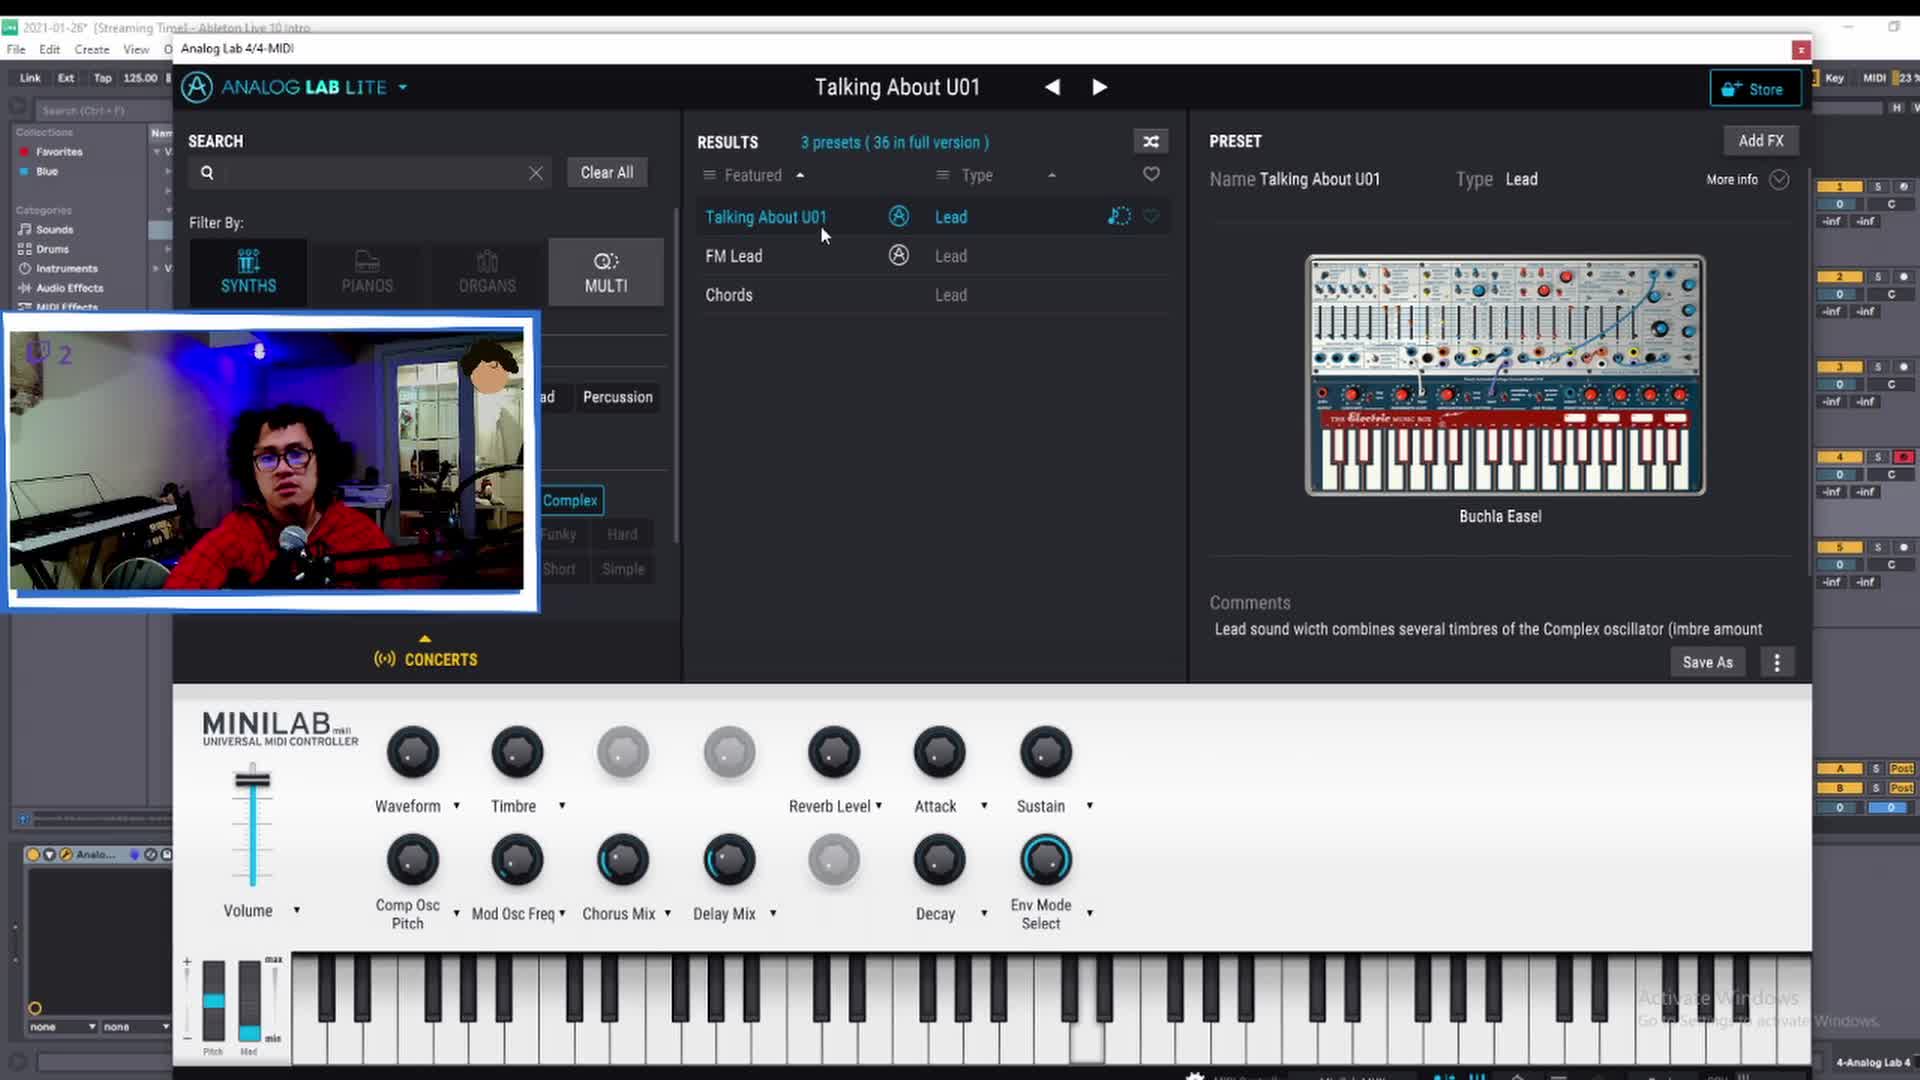
Task: Show similar presets for Talking About U01
Action: pos(1119,216)
